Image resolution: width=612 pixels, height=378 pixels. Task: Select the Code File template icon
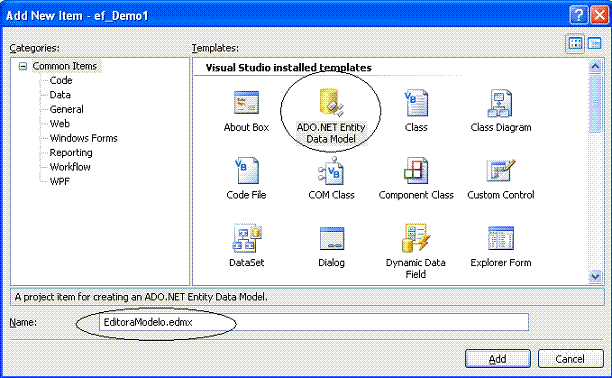246,171
